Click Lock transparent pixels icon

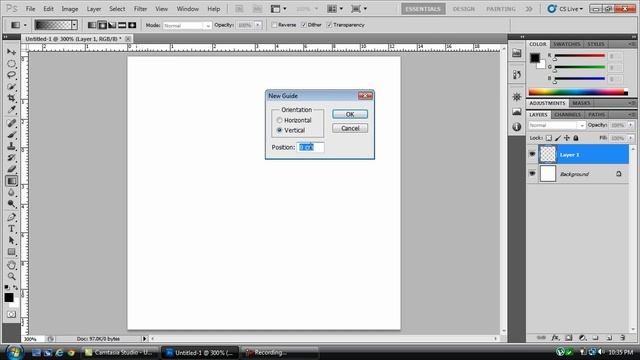pos(549,138)
